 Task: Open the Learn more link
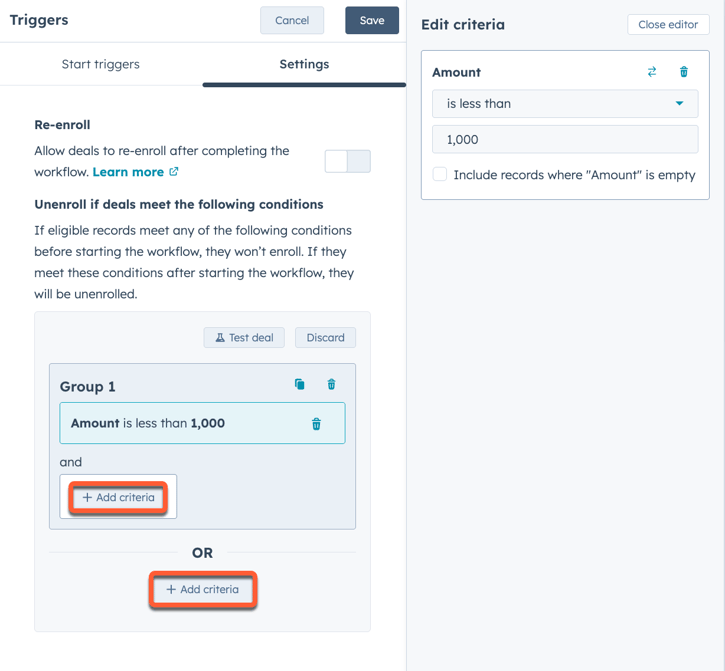(128, 172)
